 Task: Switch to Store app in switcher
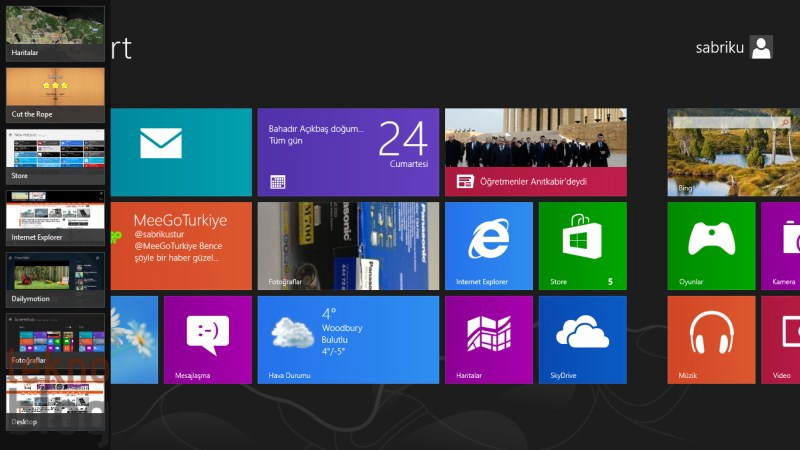click(x=55, y=157)
